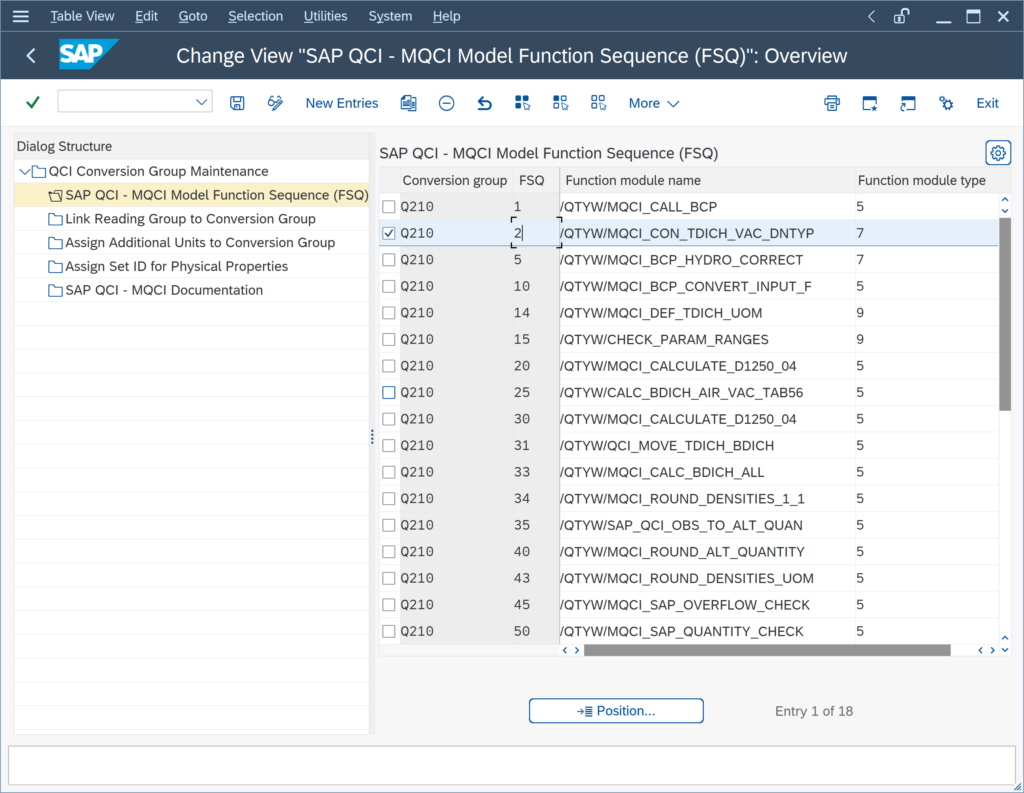The image size is (1024, 793).
Task: Open the command field dropdown arrow
Action: coord(202,102)
